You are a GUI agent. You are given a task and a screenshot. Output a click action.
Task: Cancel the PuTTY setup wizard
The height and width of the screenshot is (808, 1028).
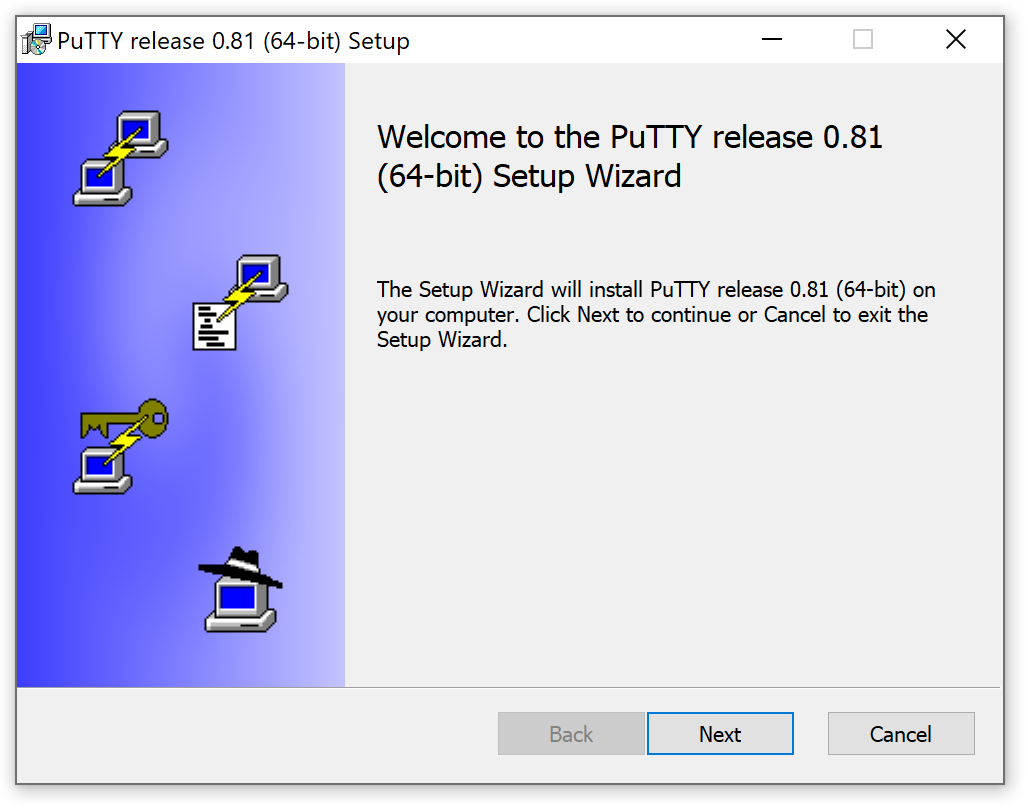click(x=900, y=733)
